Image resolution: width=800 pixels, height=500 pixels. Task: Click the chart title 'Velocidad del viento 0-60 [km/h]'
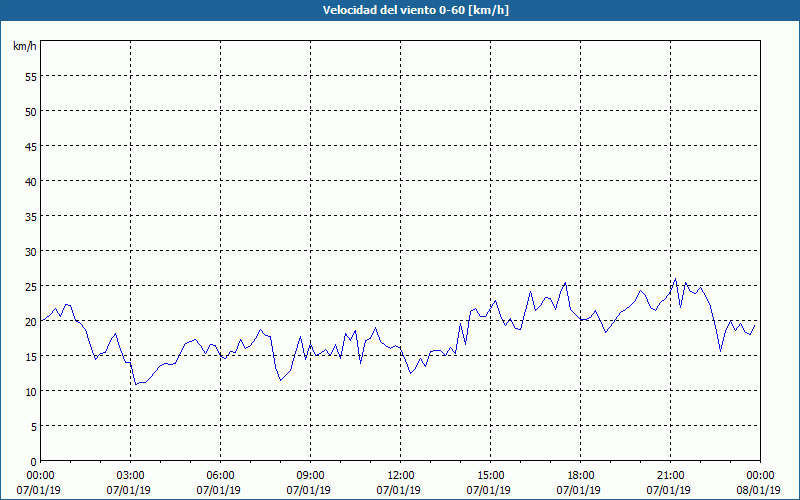tap(415, 10)
